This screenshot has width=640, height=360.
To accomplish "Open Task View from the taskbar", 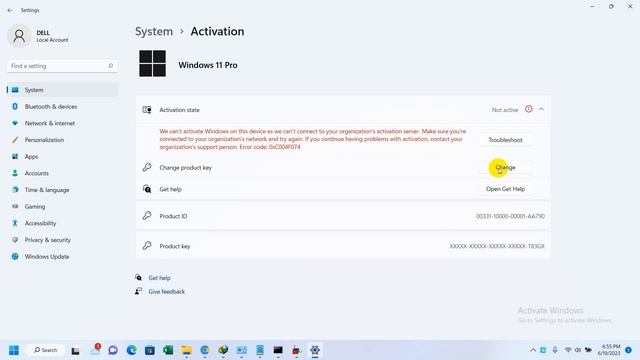I will click(76, 351).
